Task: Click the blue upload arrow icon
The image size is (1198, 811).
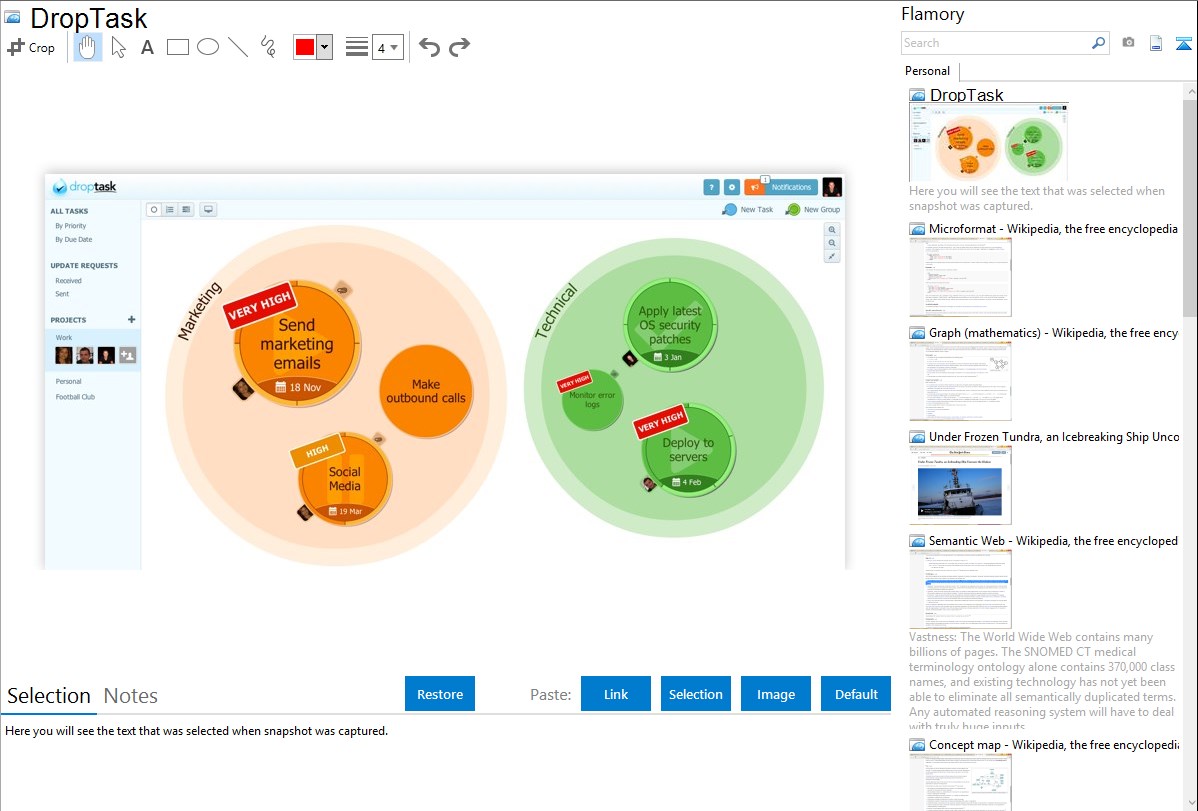Action: click(1183, 43)
